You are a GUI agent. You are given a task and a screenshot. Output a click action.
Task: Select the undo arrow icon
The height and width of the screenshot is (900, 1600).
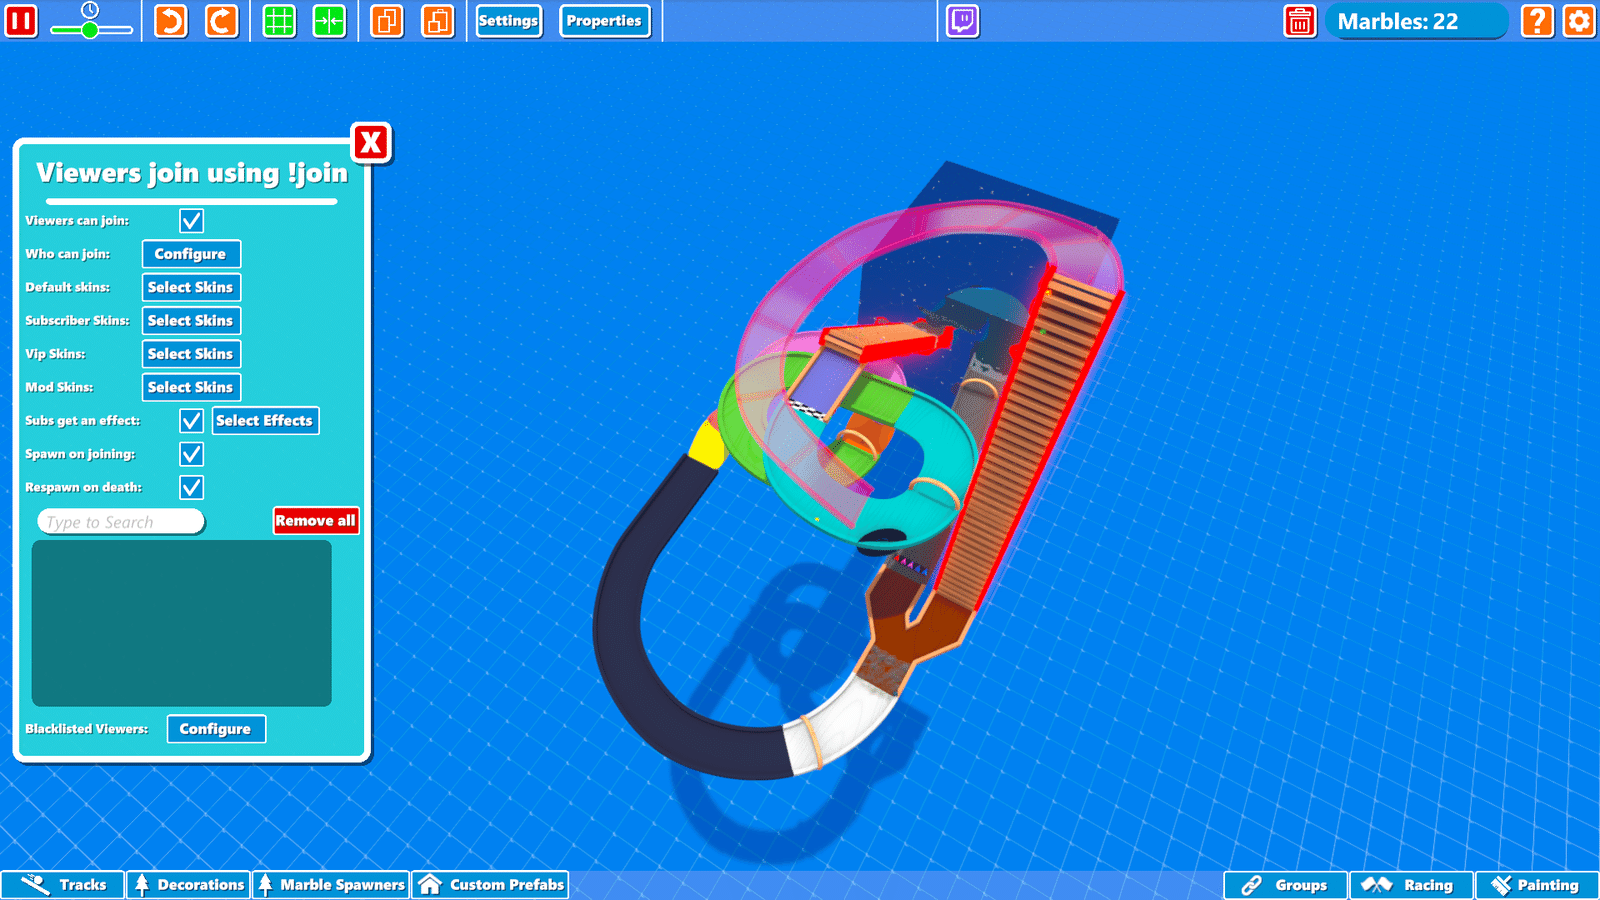click(172, 21)
